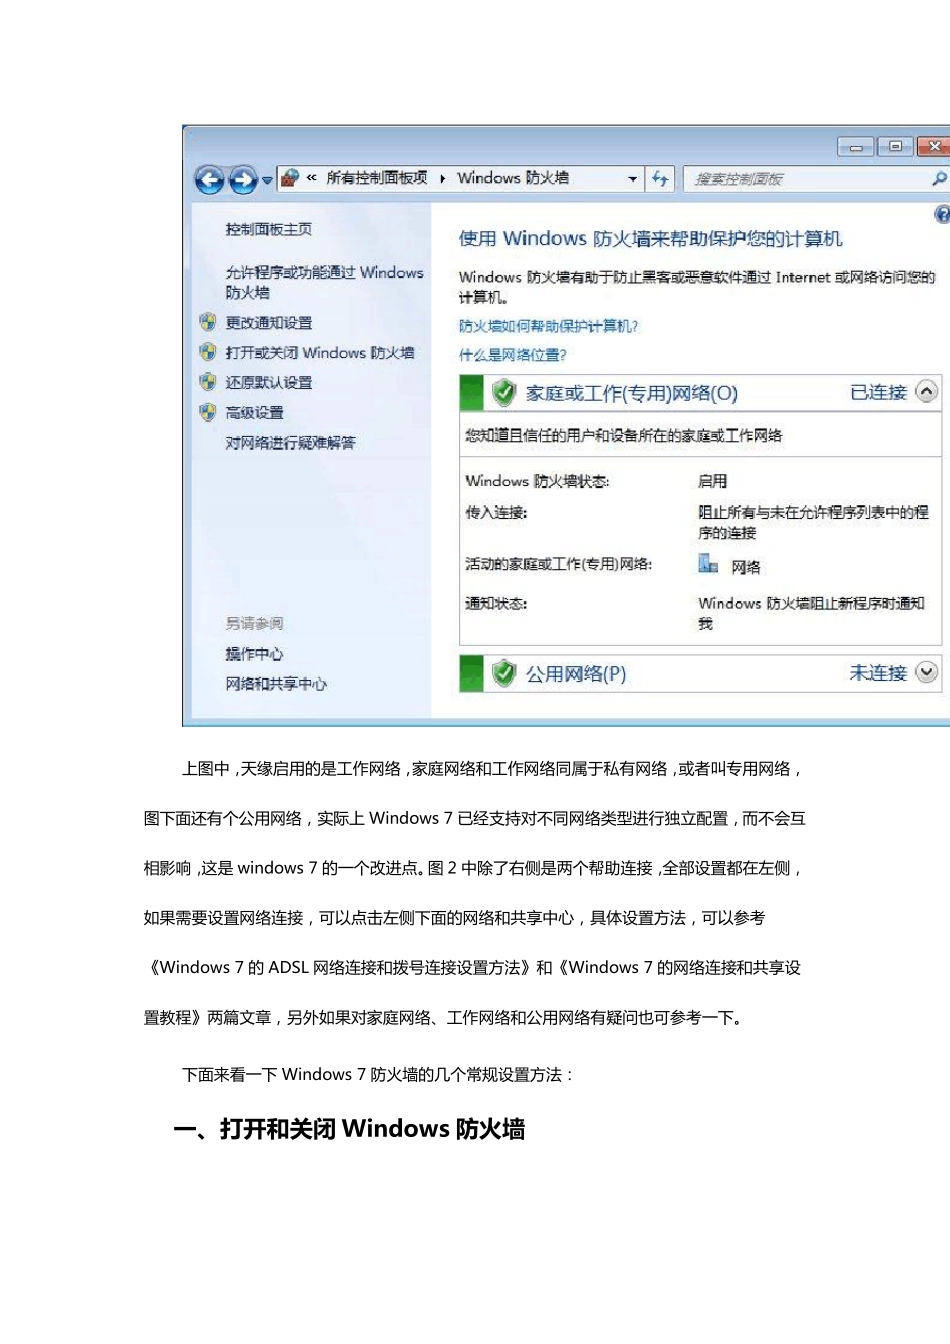Click the magnifier search icon
This screenshot has height=1344, width=950.
tap(939, 178)
